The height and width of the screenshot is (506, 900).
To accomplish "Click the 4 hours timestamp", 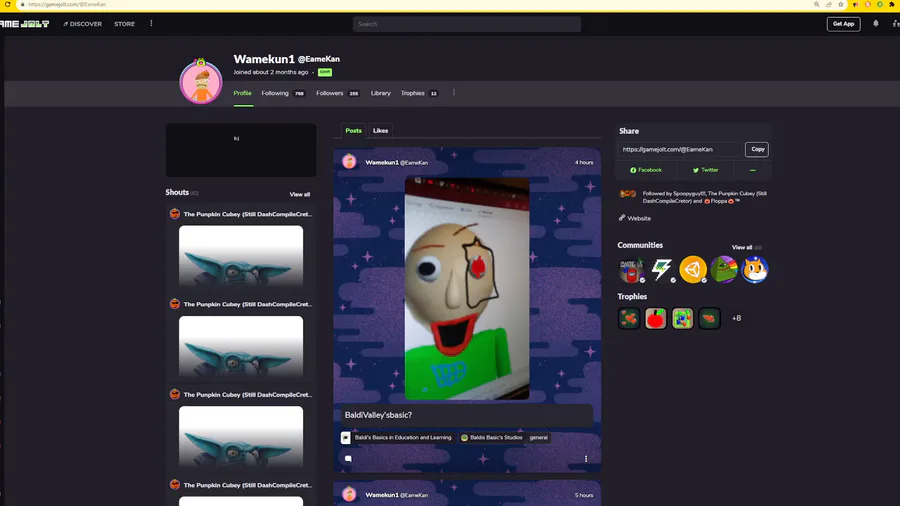I will [x=584, y=162].
